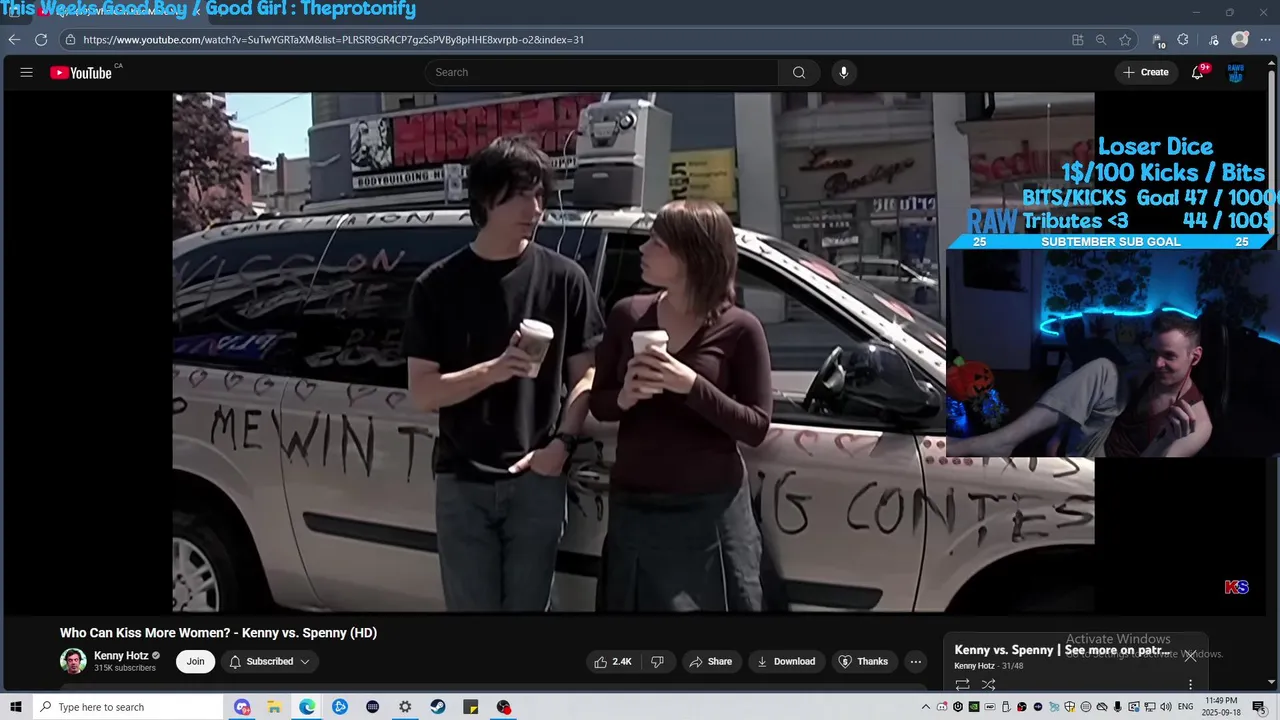
Task: Open YouTube notifications bell
Action: point(1197,72)
